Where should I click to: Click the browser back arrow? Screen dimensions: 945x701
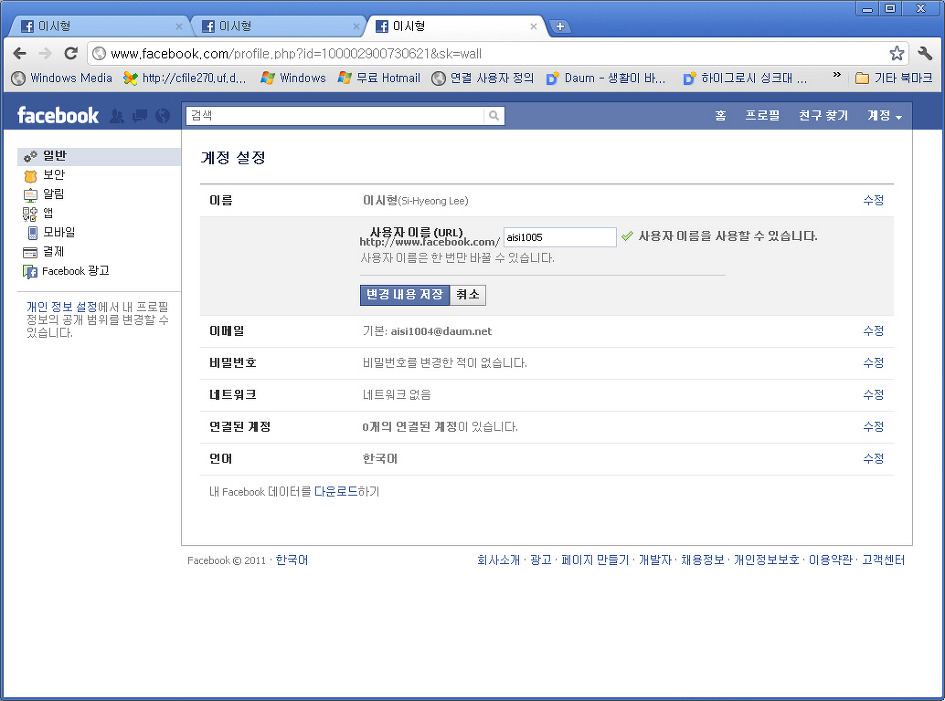point(20,54)
